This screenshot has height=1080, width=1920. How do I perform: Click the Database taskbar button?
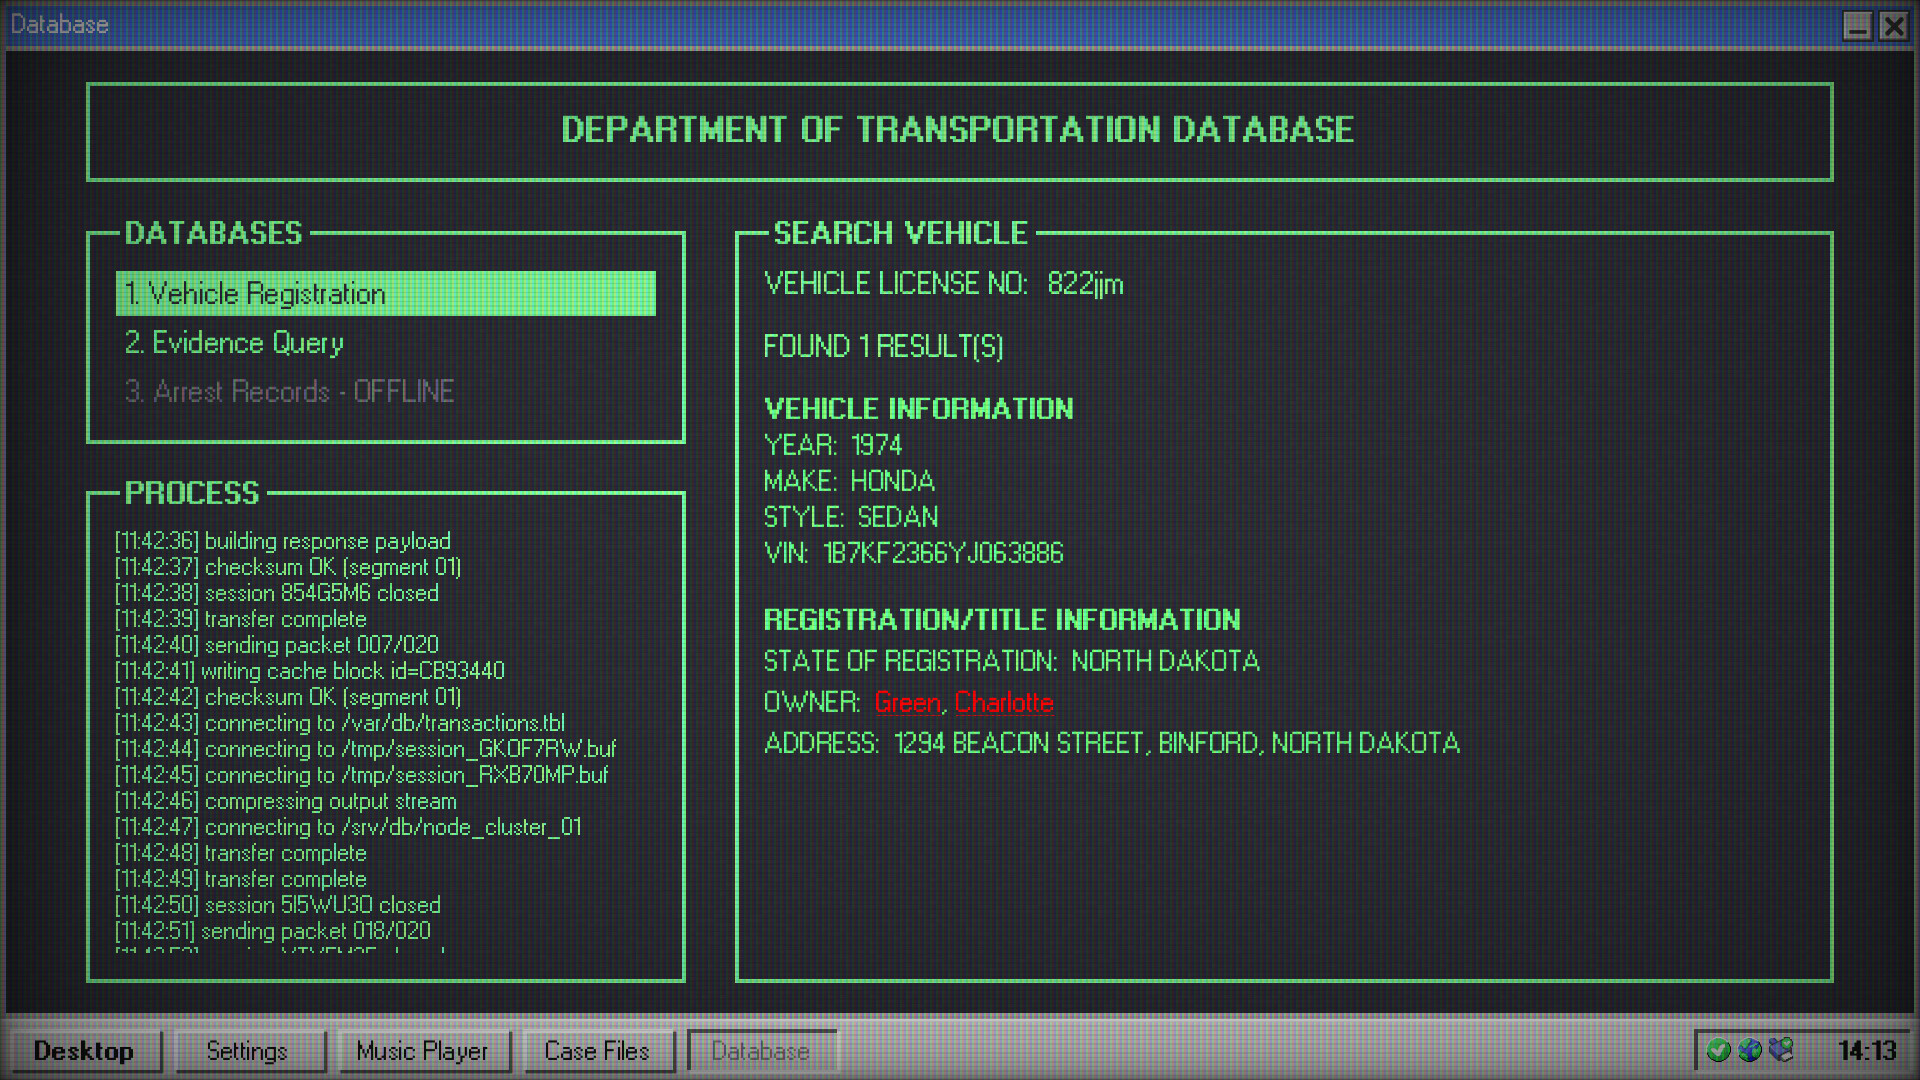(760, 1051)
